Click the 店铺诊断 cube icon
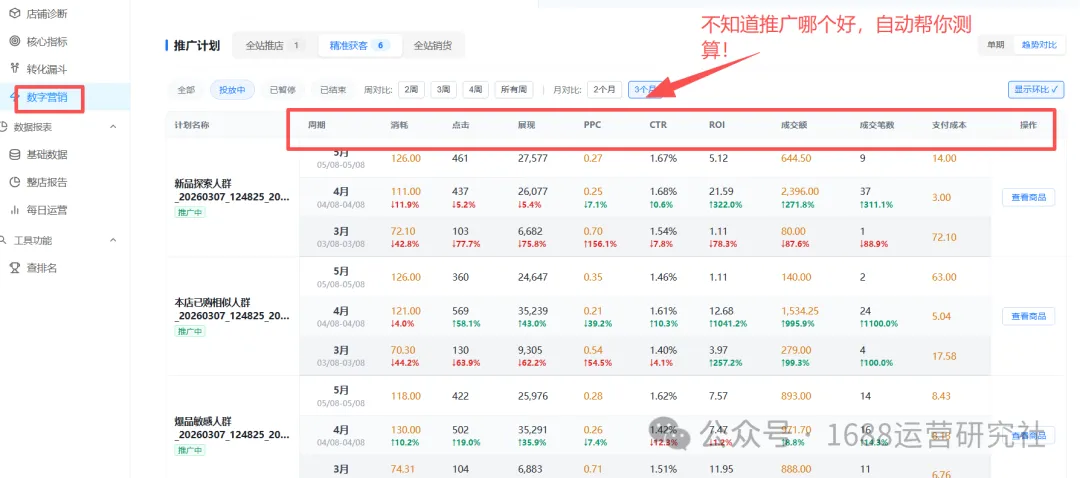This screenshot has height=478, width=1080. (x=14, y=14)
